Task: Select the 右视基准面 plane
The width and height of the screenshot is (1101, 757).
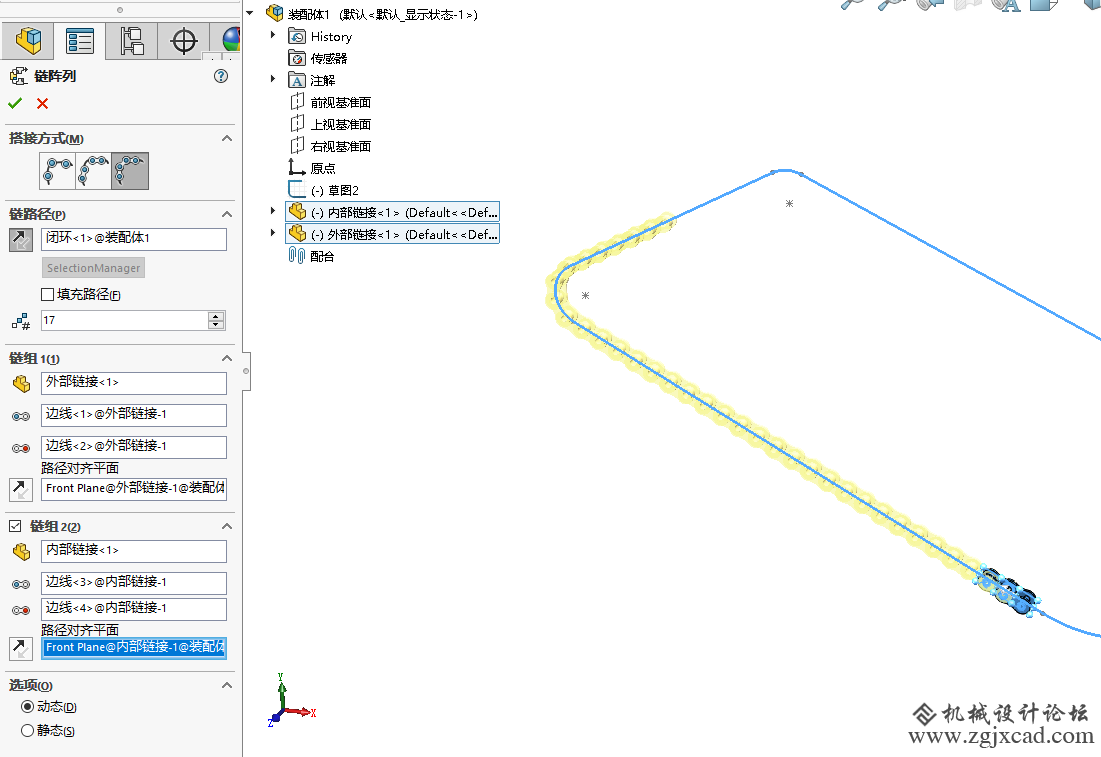Action: coord(330,146)
